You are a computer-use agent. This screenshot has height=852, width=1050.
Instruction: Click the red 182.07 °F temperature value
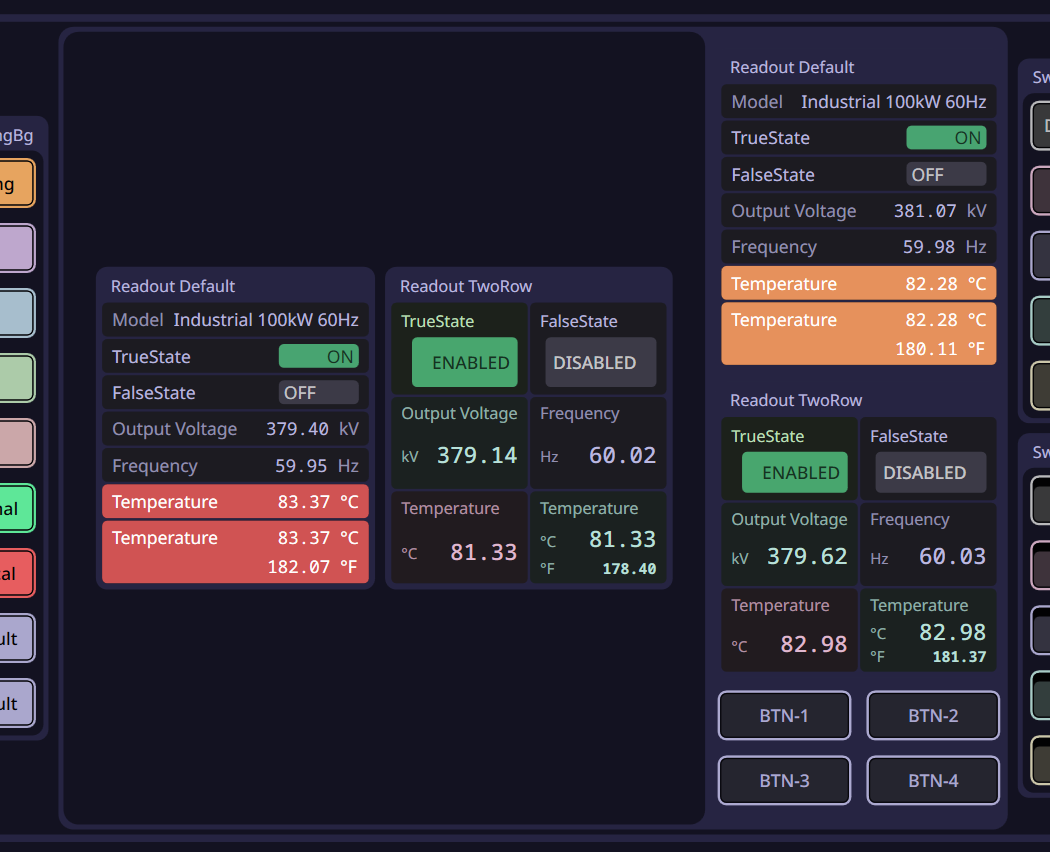[312, 567]
